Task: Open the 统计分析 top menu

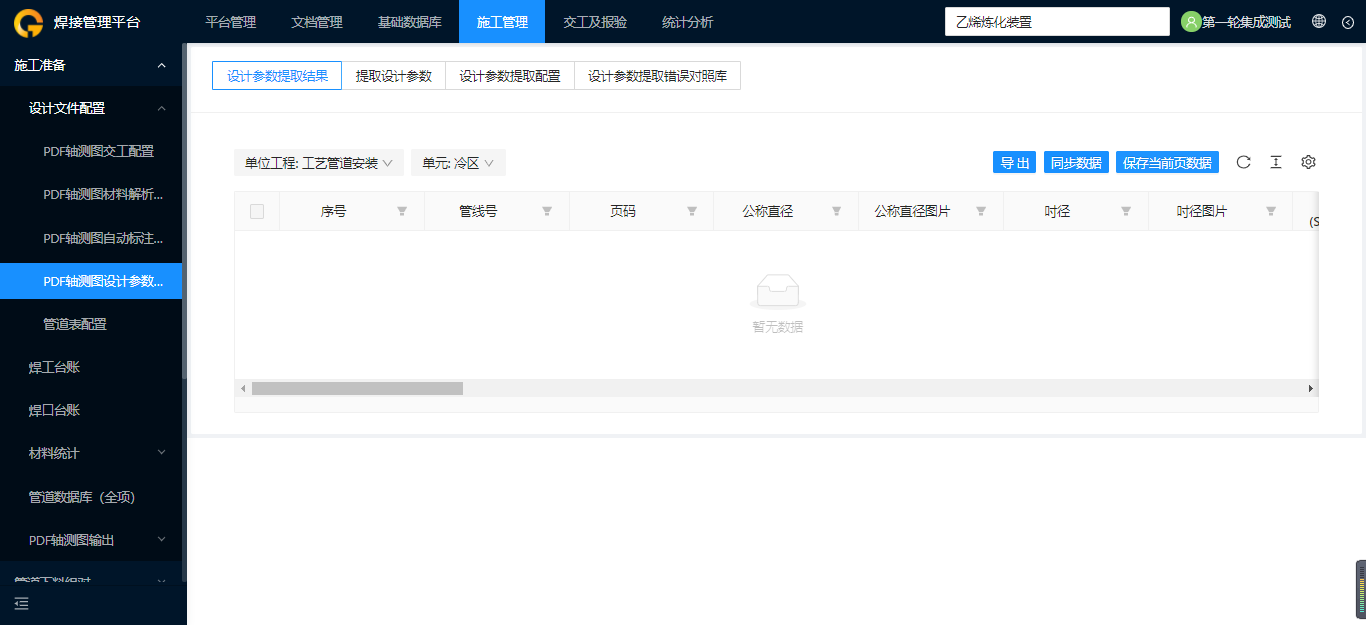Action: tap(688, 22)
